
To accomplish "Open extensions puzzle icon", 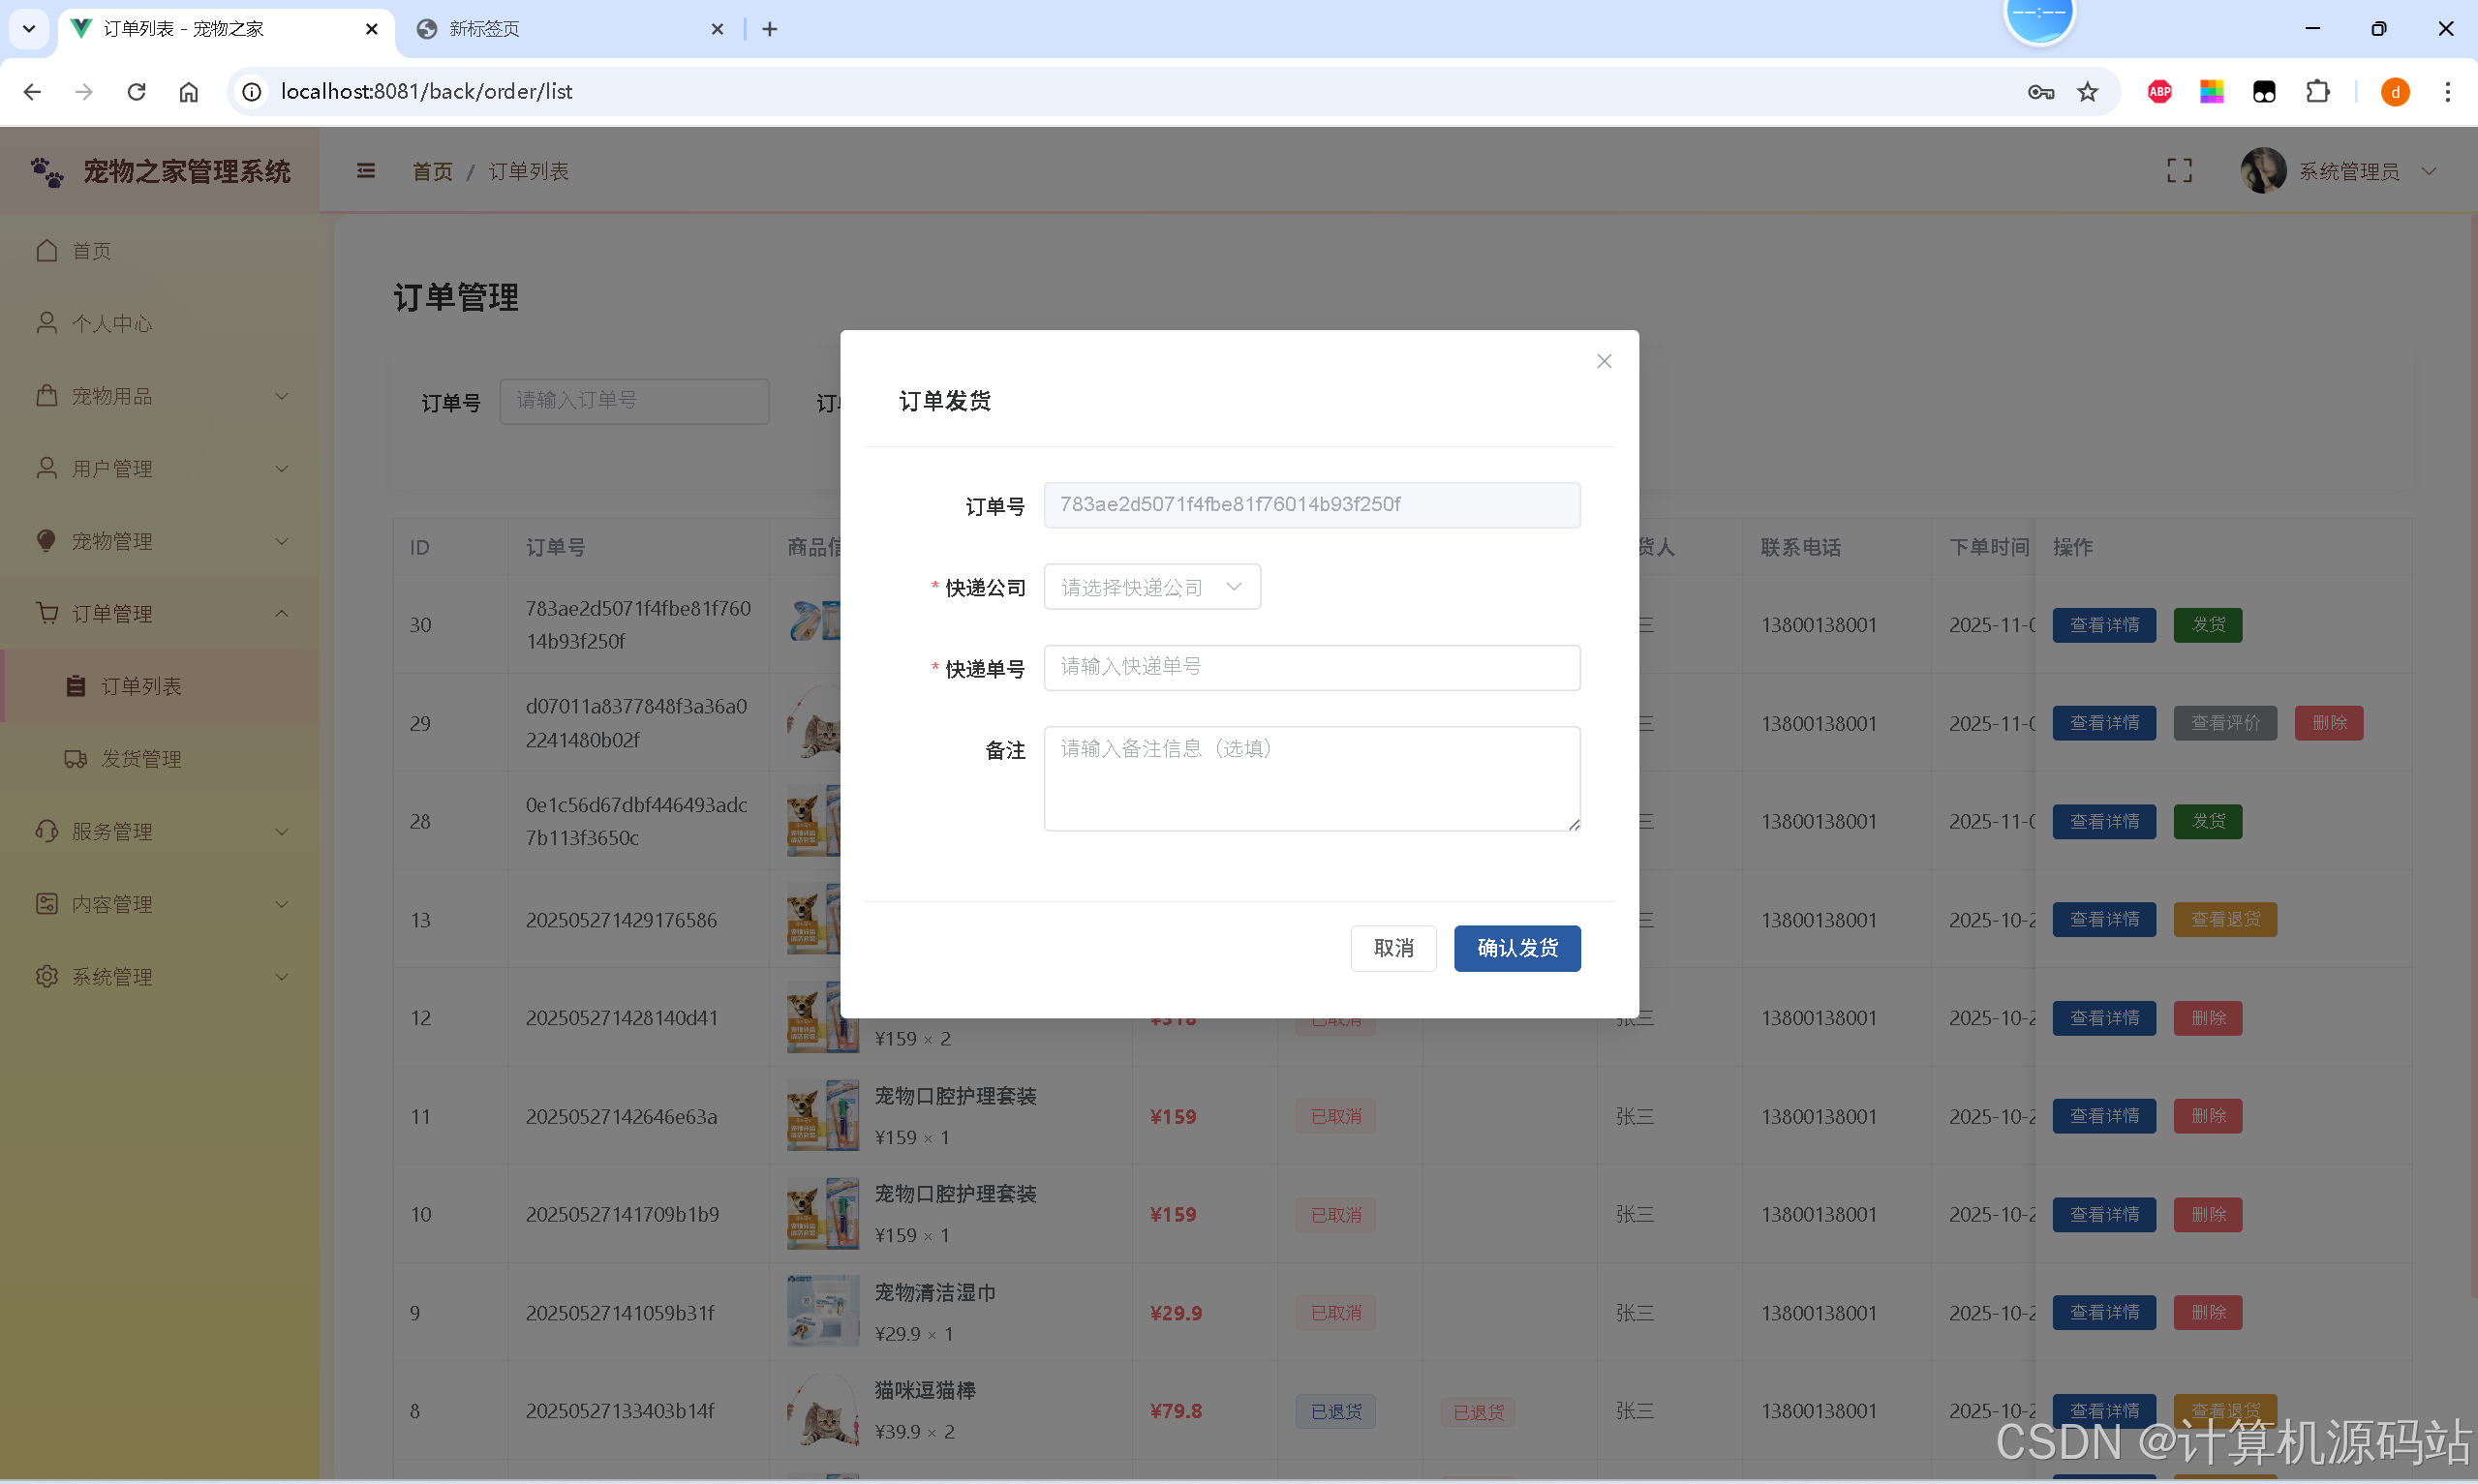I will pyautogui.click(x=2318, y=92).
